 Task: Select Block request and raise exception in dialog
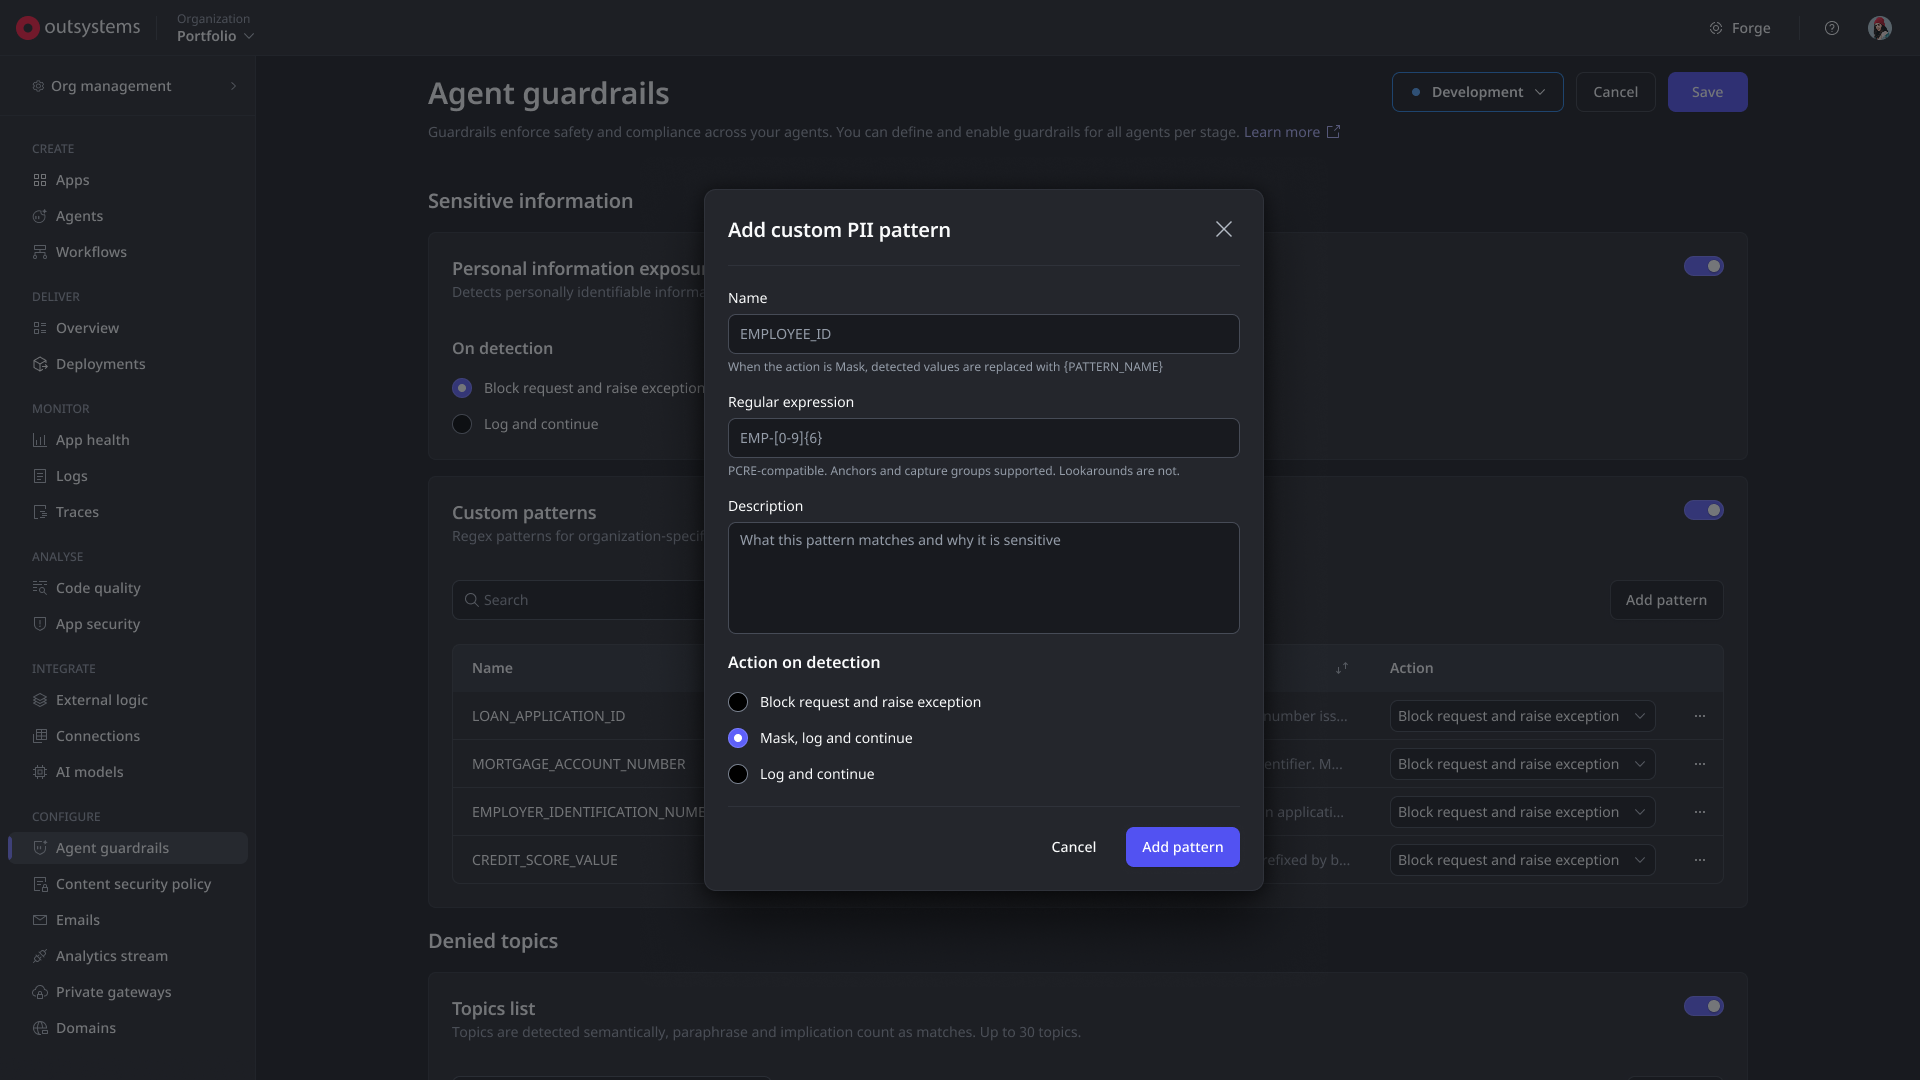855,702
